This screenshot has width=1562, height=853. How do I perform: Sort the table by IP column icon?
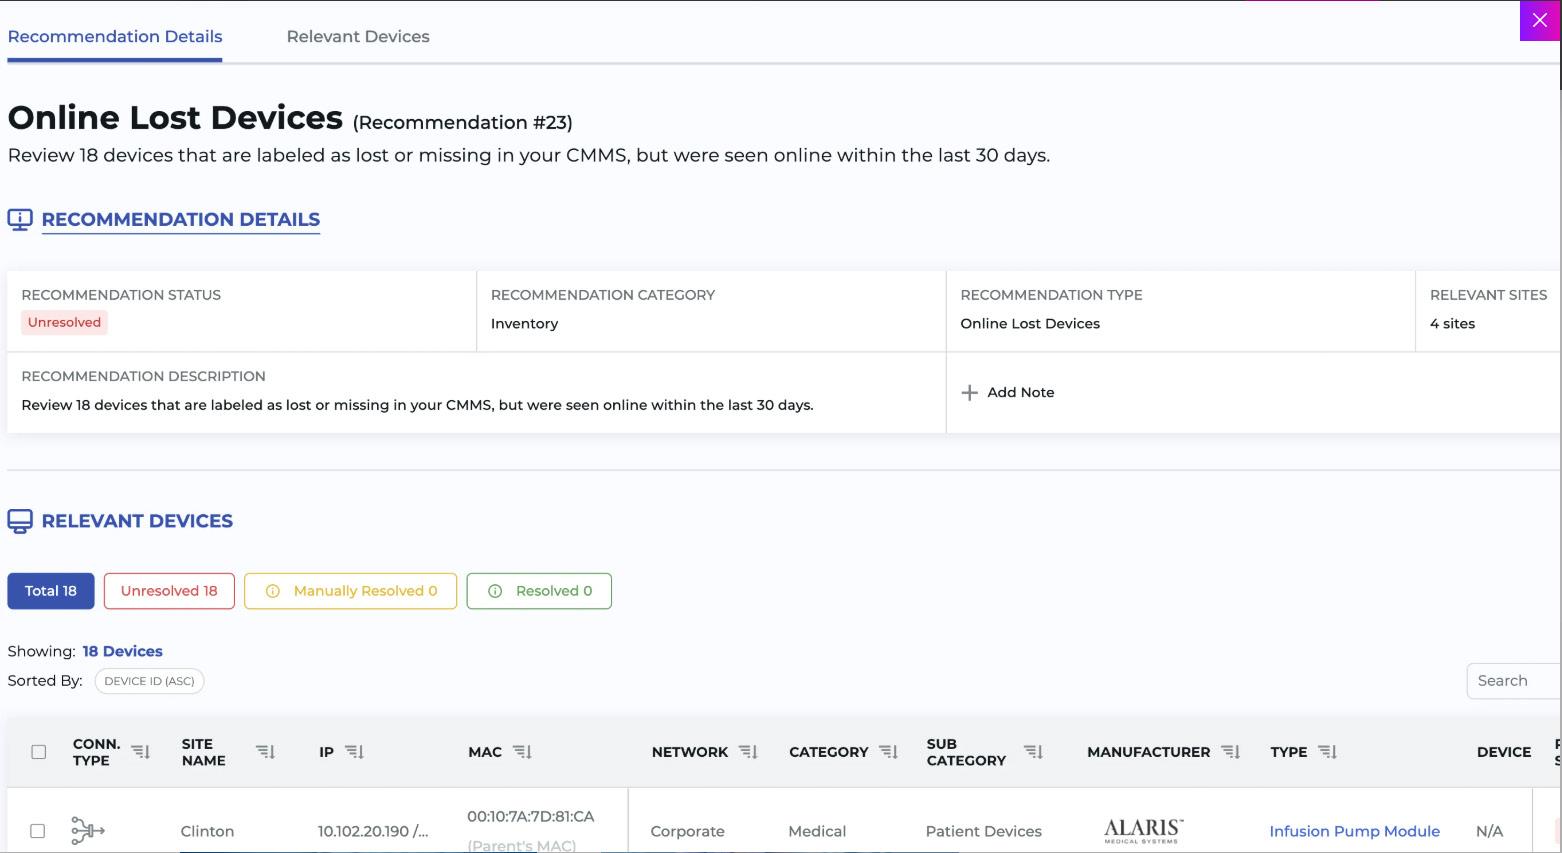click(x=355, y=752)
